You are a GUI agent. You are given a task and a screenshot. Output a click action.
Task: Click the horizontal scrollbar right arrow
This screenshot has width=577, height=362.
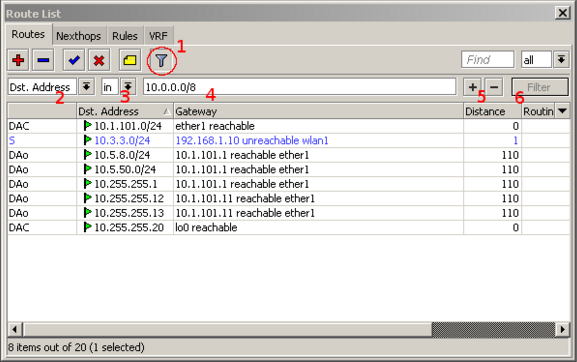[x=562, y=329]
